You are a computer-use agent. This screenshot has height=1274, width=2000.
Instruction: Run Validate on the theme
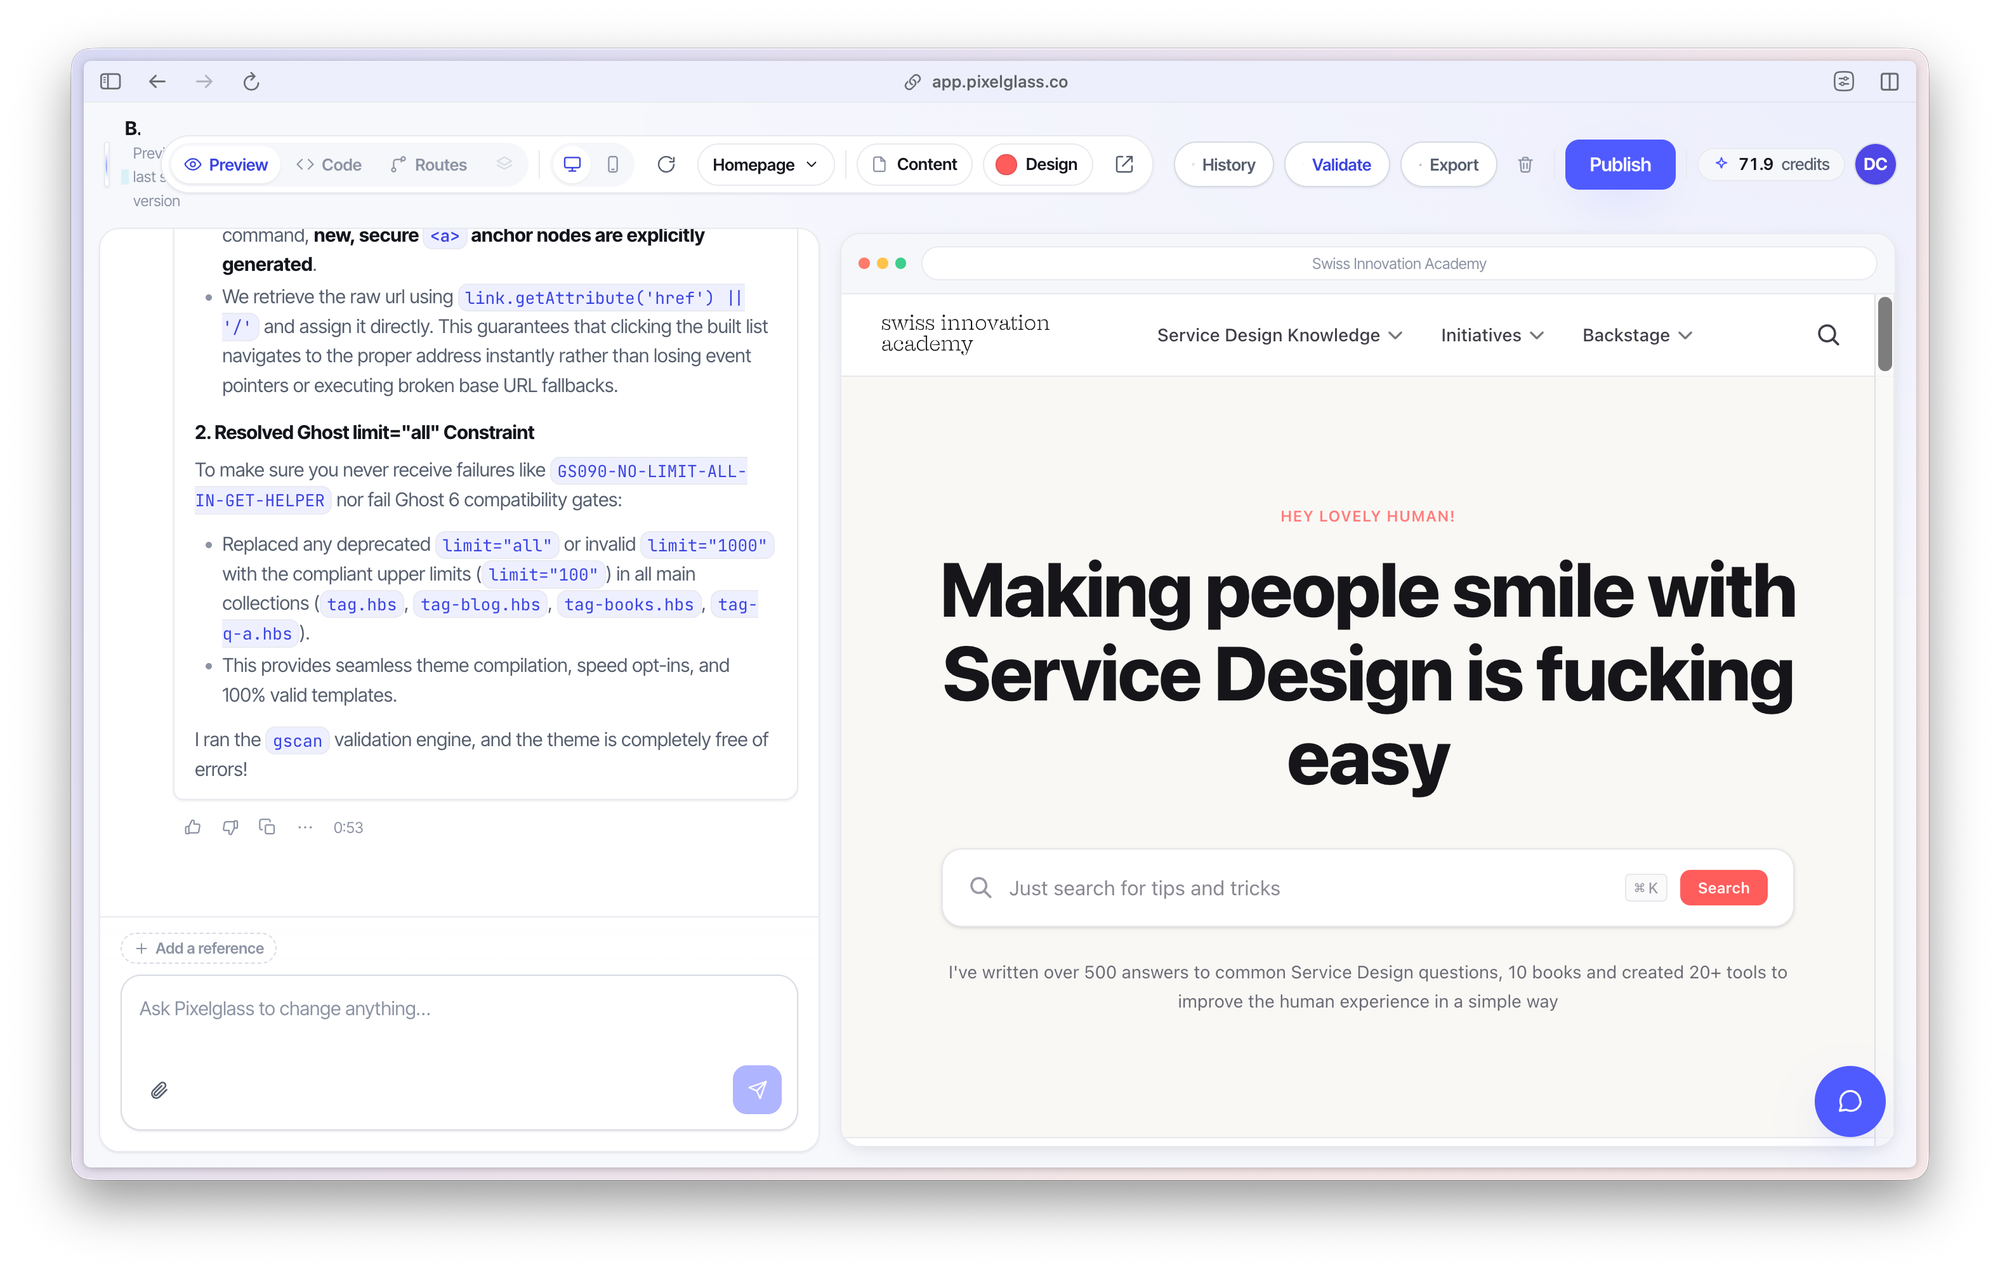click(1338, 165)
